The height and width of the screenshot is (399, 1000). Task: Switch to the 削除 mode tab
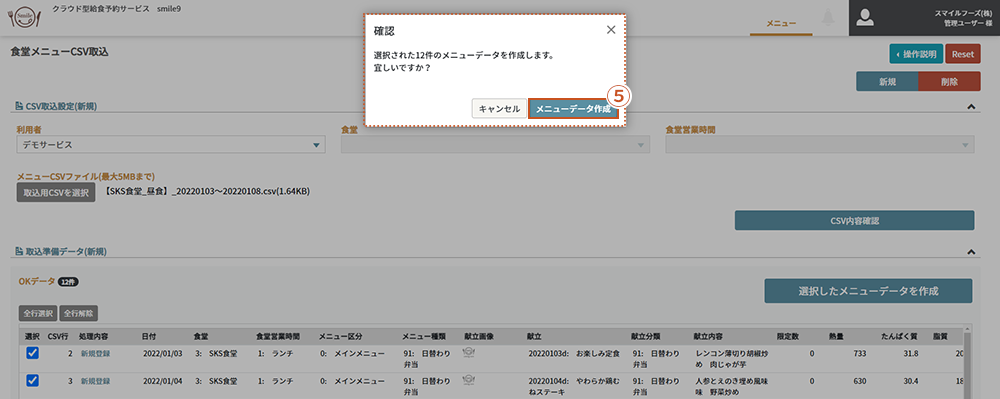click(x=949, y=82)
